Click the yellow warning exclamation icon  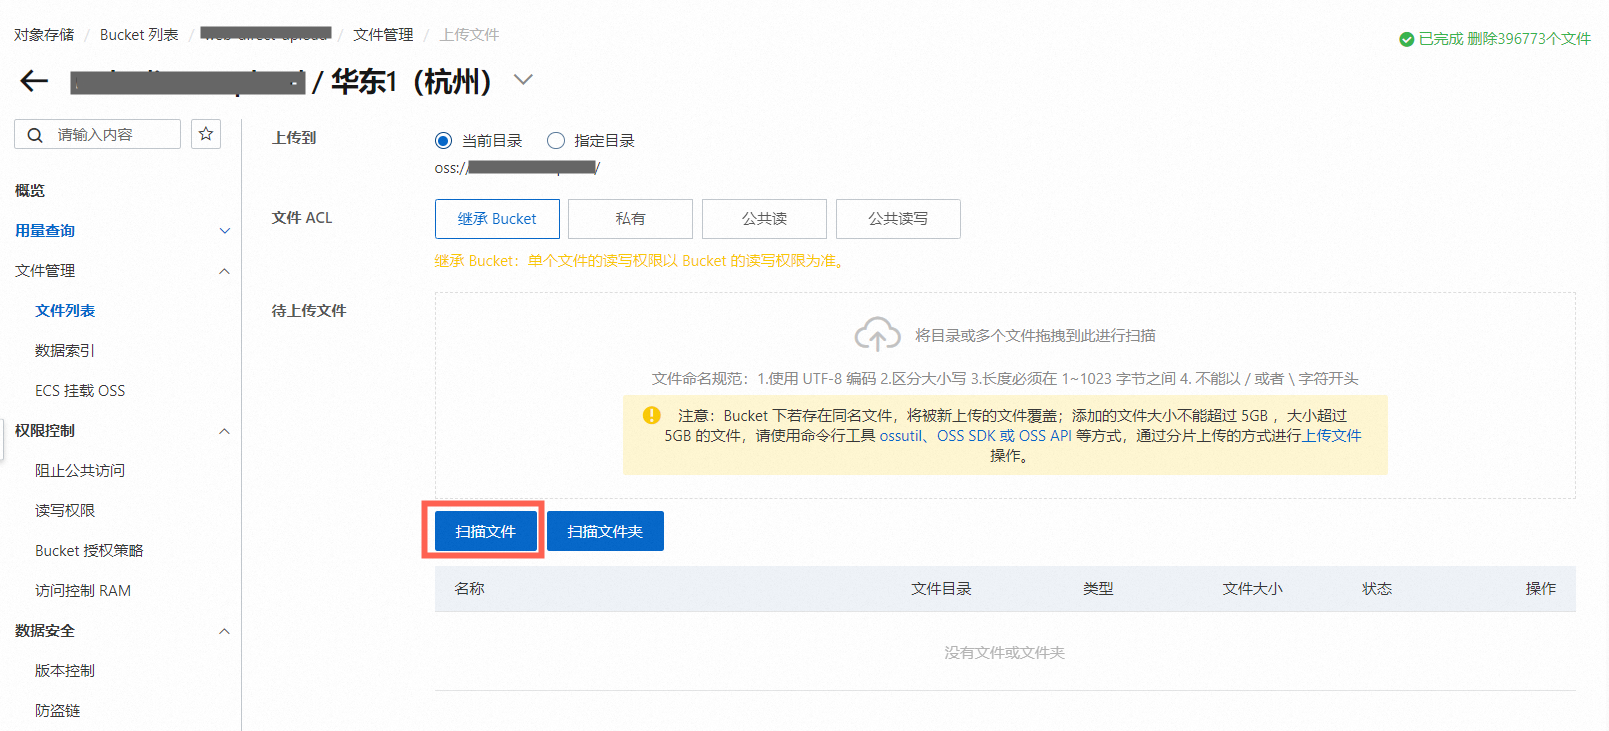click(652, 415)
